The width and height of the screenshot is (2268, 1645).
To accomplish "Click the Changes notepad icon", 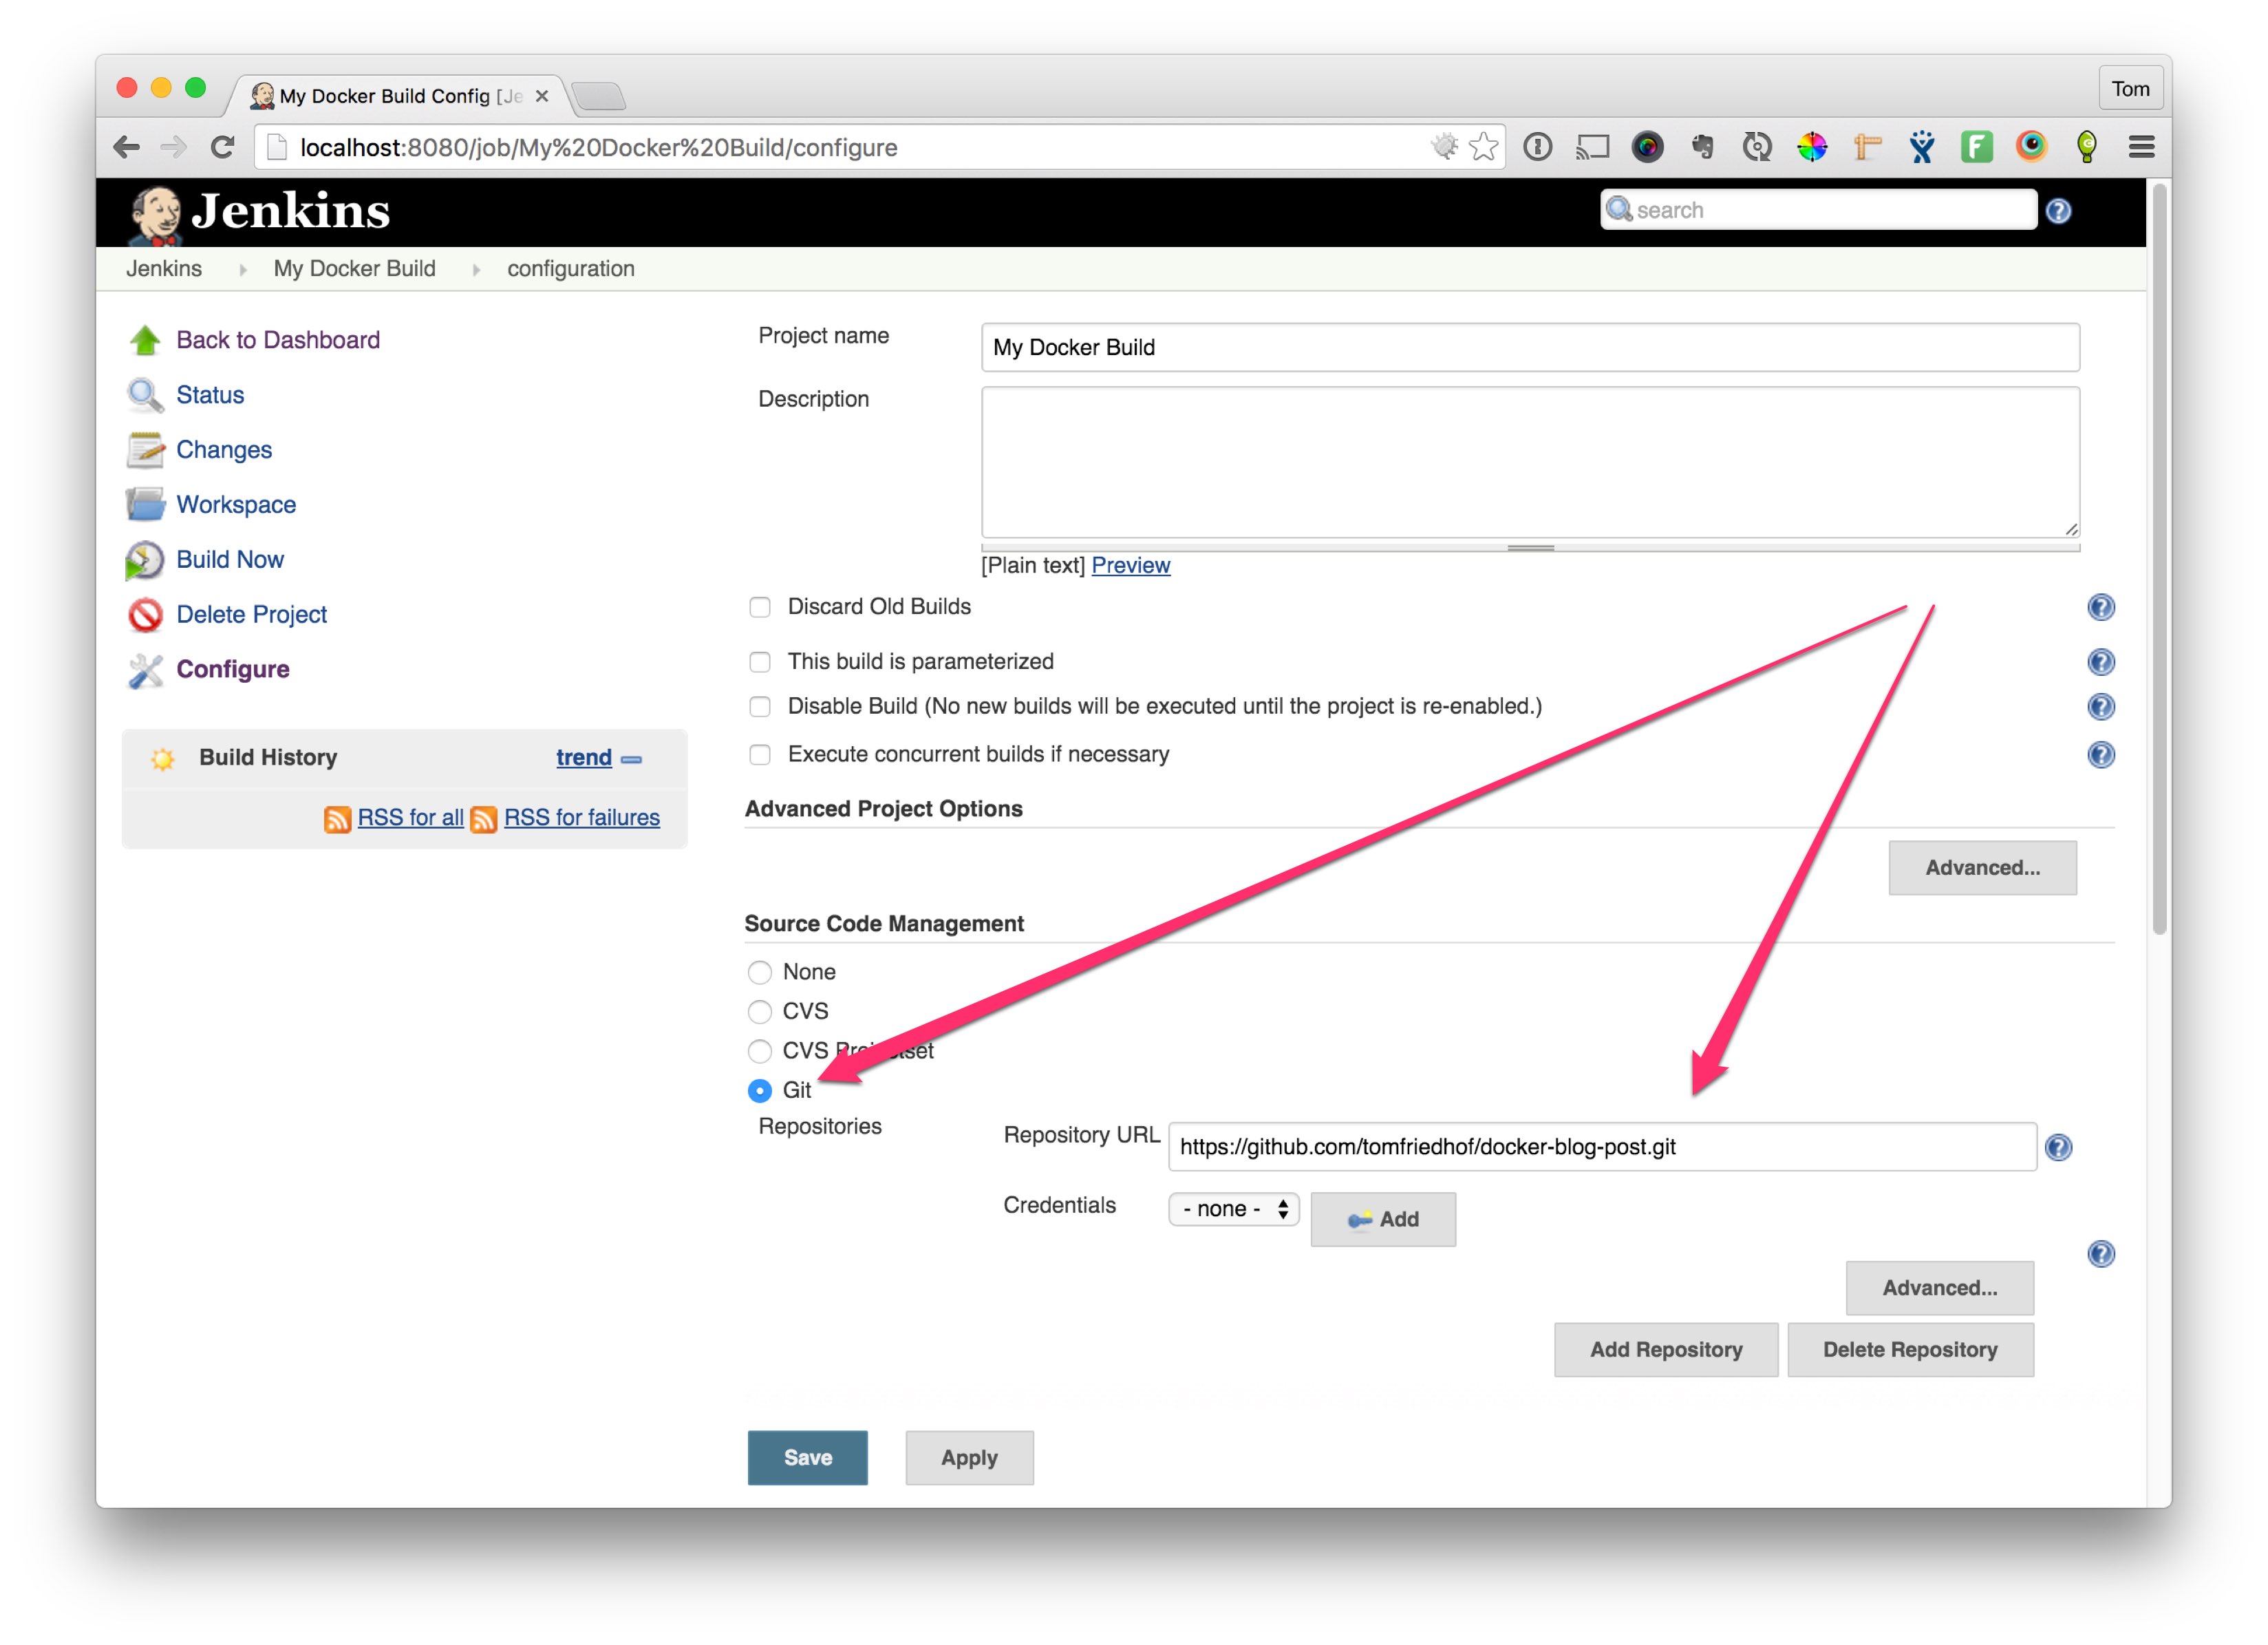I will click(x=145, y=450).
